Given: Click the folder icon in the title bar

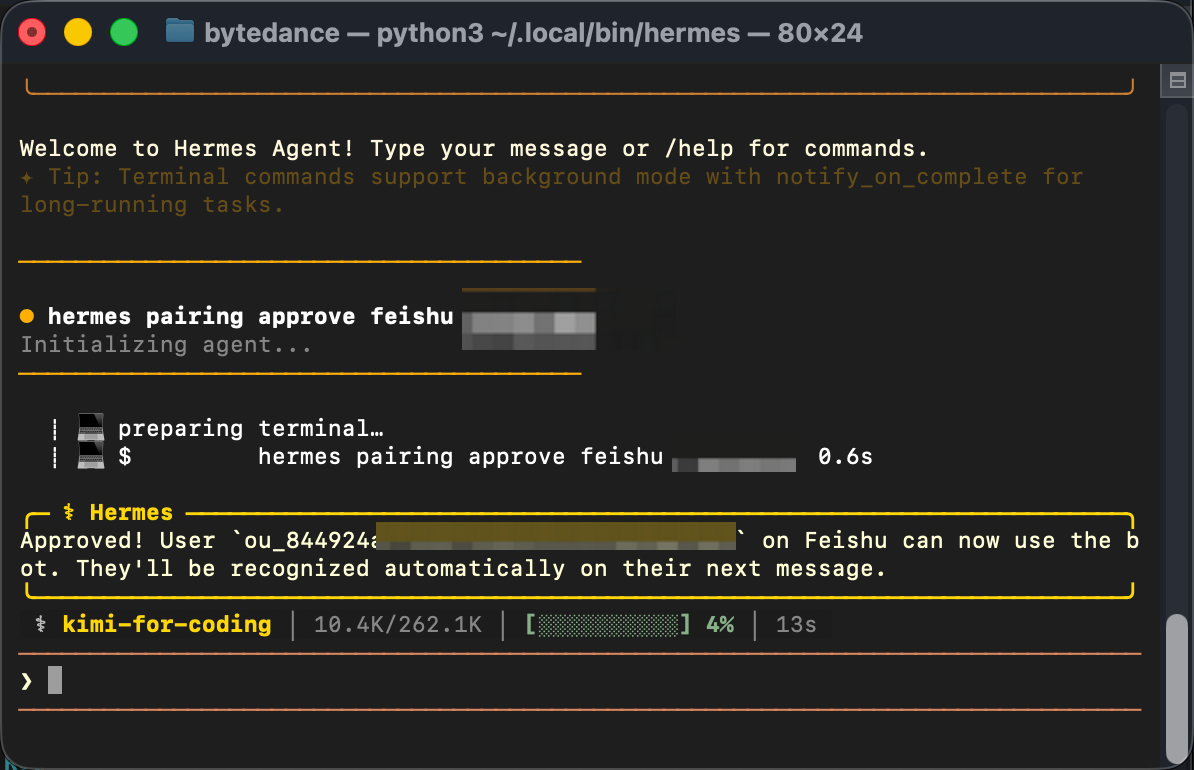Looking at the screenshot, I should coord(180,32).
